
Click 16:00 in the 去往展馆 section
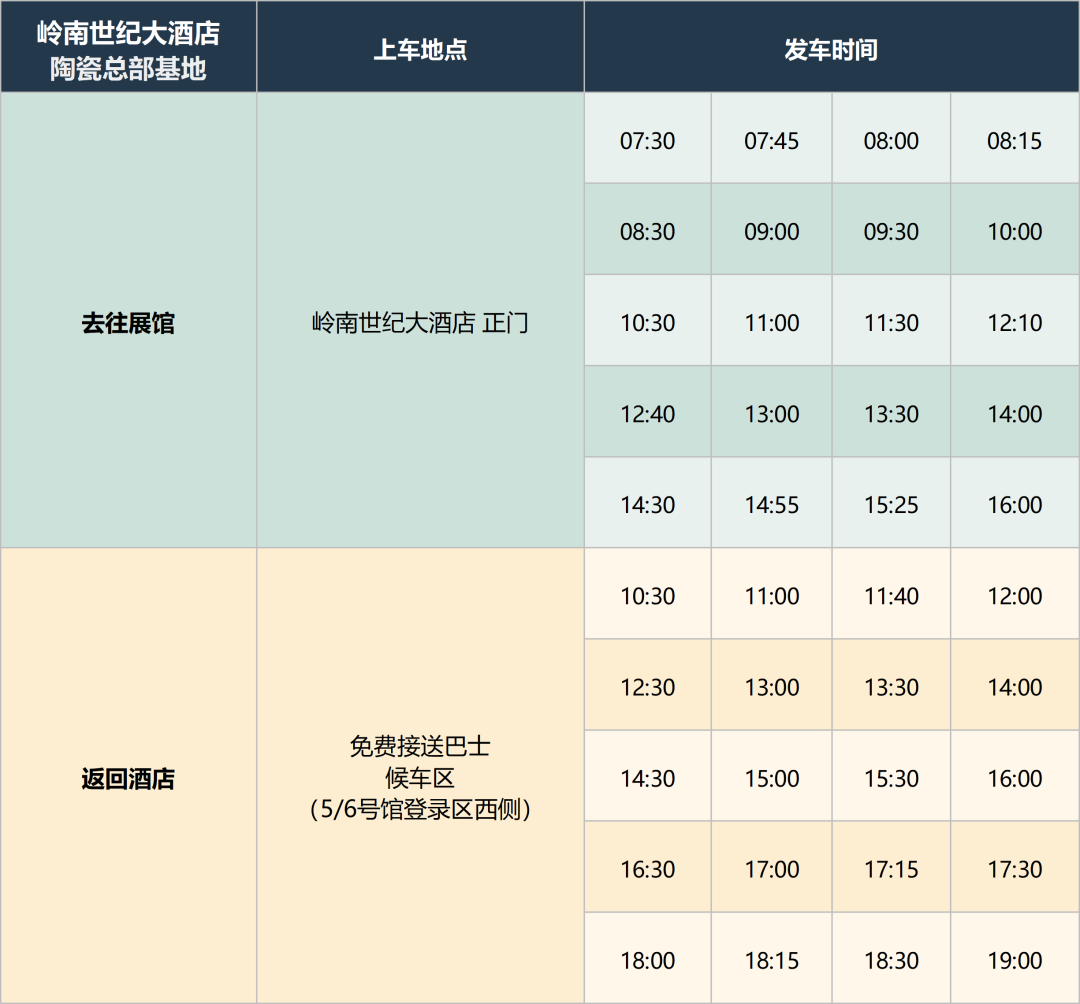pyautogui.click(x=1015, y=502)
